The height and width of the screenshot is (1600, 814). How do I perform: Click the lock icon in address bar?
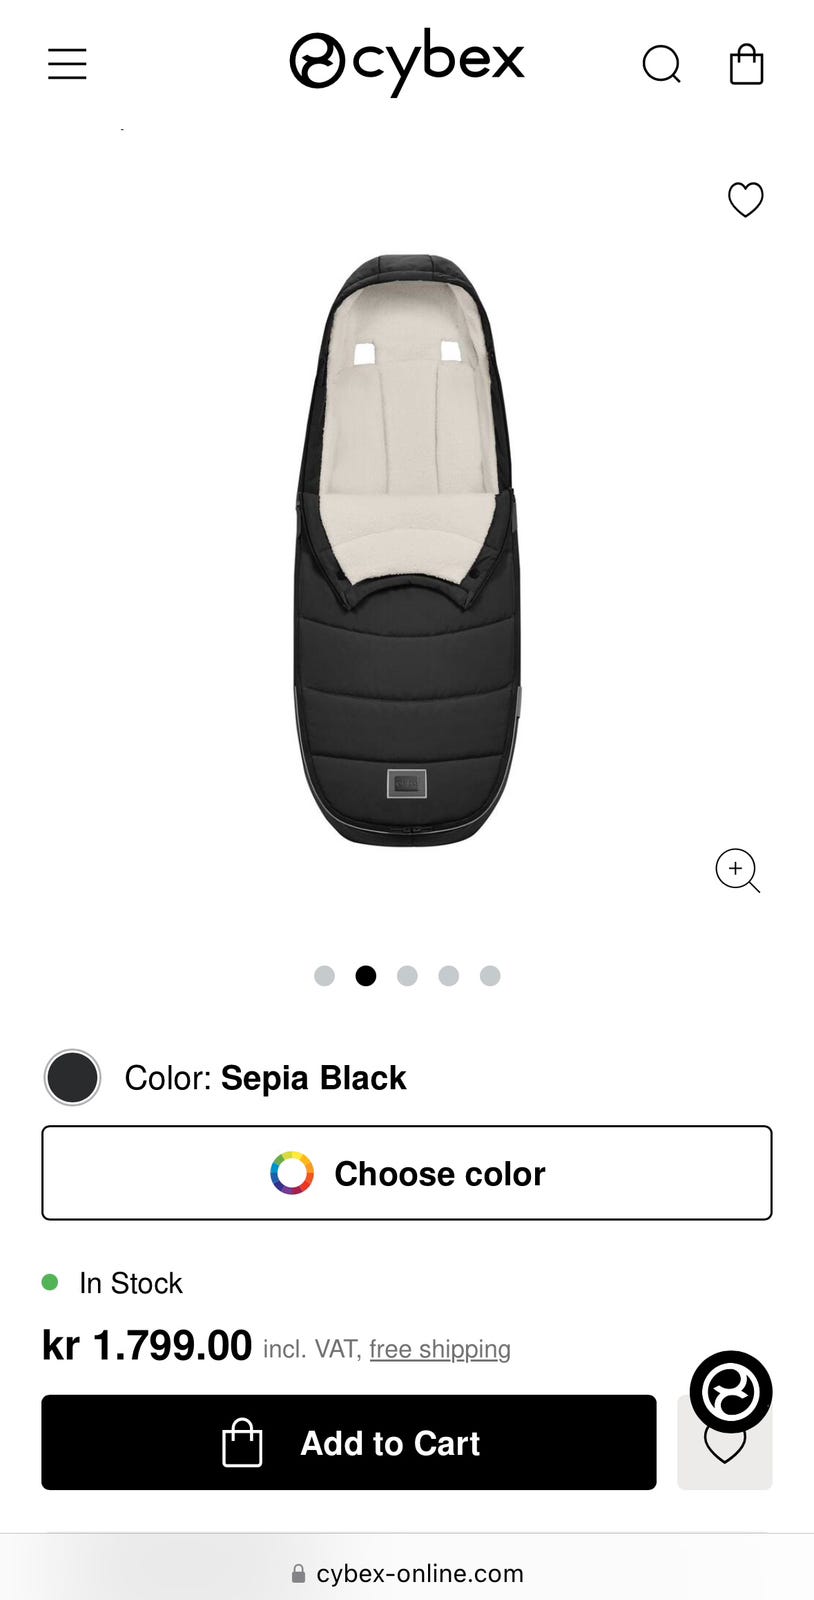tap(298, 1574)
